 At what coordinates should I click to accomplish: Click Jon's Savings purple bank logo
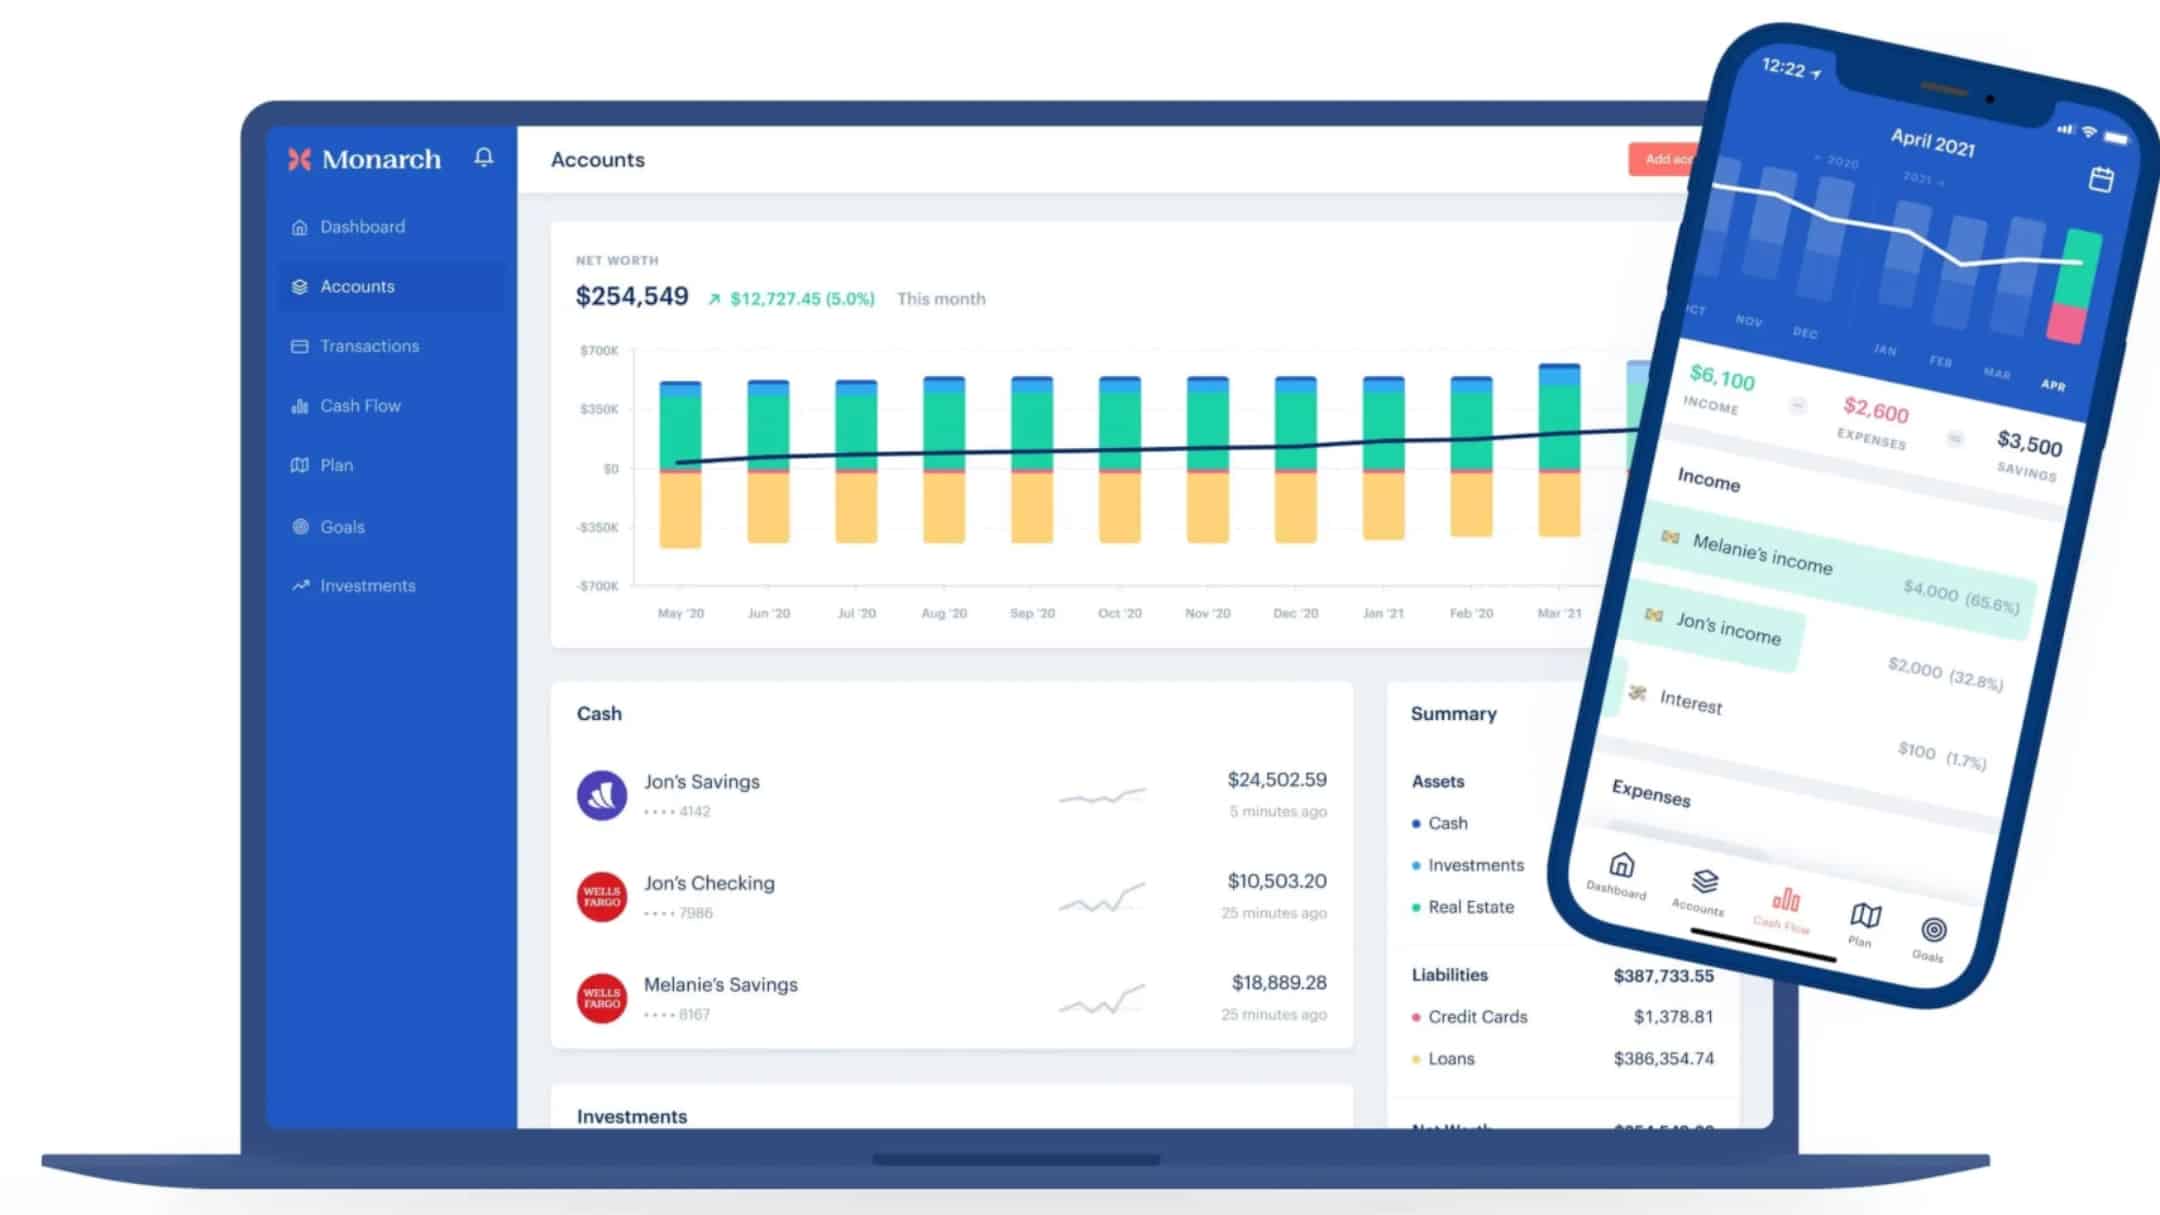pyautogui.click(x=602, y=795)
